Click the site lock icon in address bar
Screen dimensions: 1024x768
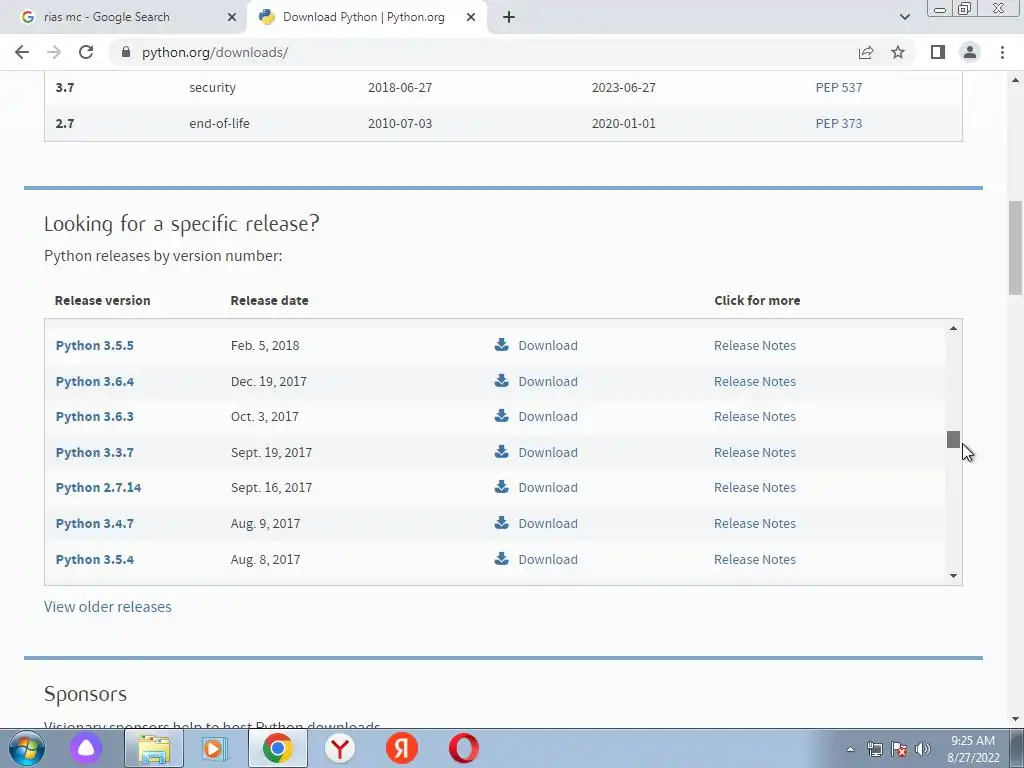coord(126,52)
